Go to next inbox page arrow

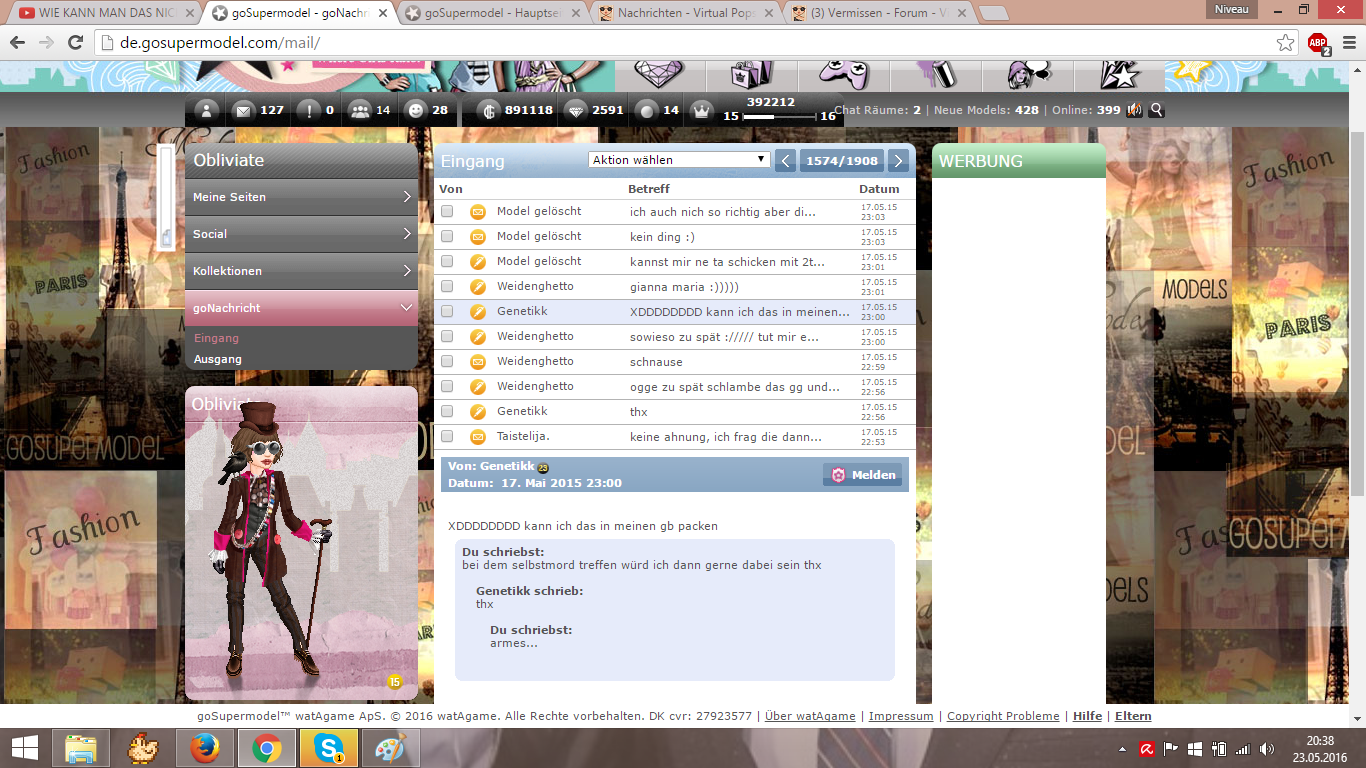898,160
